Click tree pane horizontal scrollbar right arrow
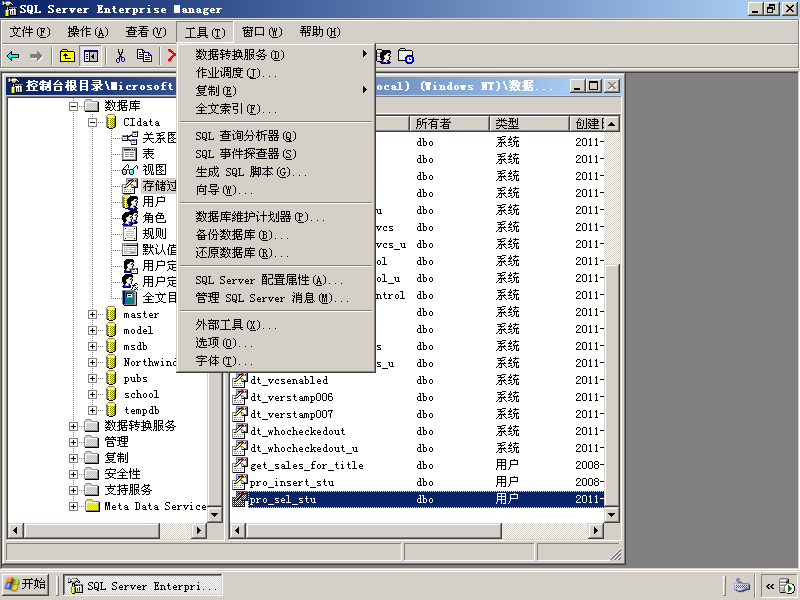Image resolution: width=800 pixels, height=600 pixels. pos(199,531)
